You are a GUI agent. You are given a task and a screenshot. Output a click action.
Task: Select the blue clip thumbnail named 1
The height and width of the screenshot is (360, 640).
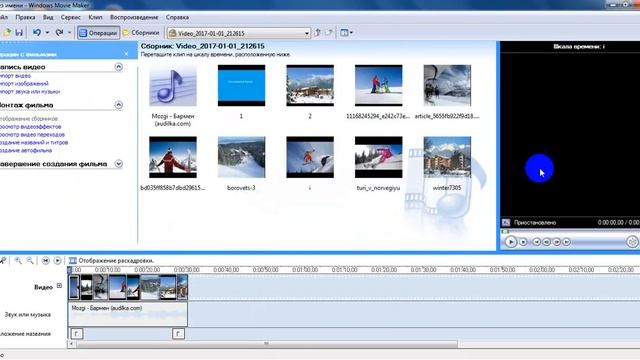(241, 85)
